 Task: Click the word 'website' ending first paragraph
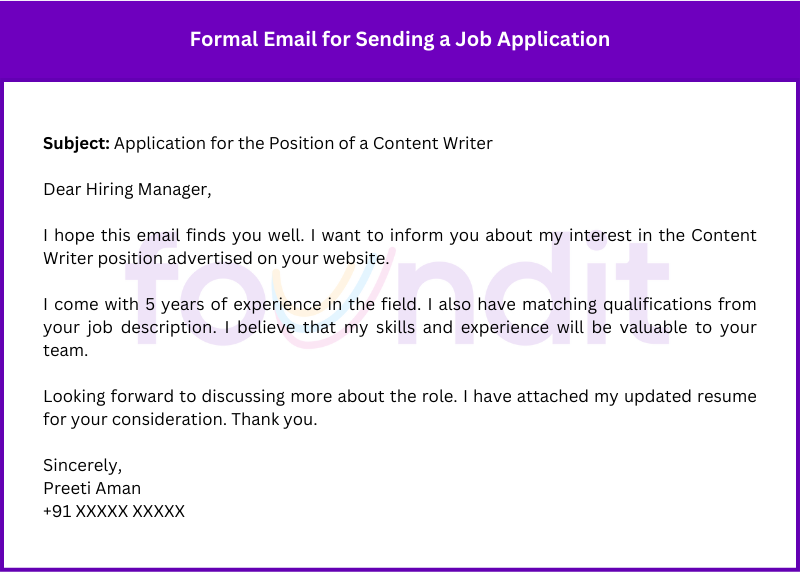(x=355, y=258)
